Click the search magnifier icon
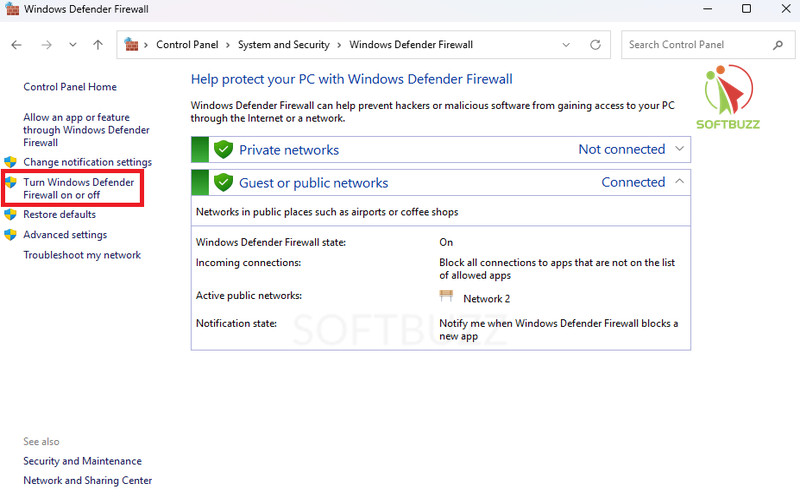 tap(778, 45)
